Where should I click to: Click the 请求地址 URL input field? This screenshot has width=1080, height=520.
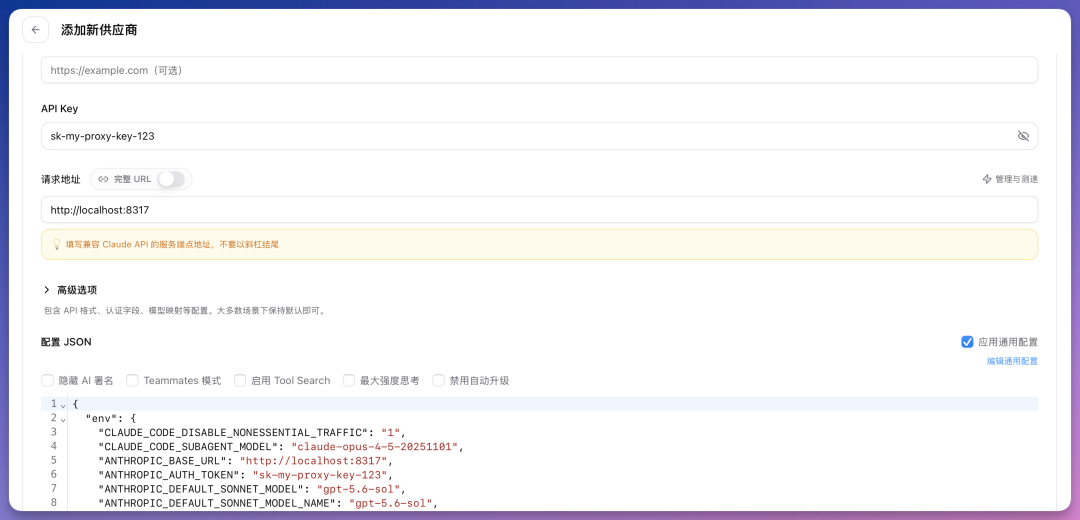tap(539, 210)
